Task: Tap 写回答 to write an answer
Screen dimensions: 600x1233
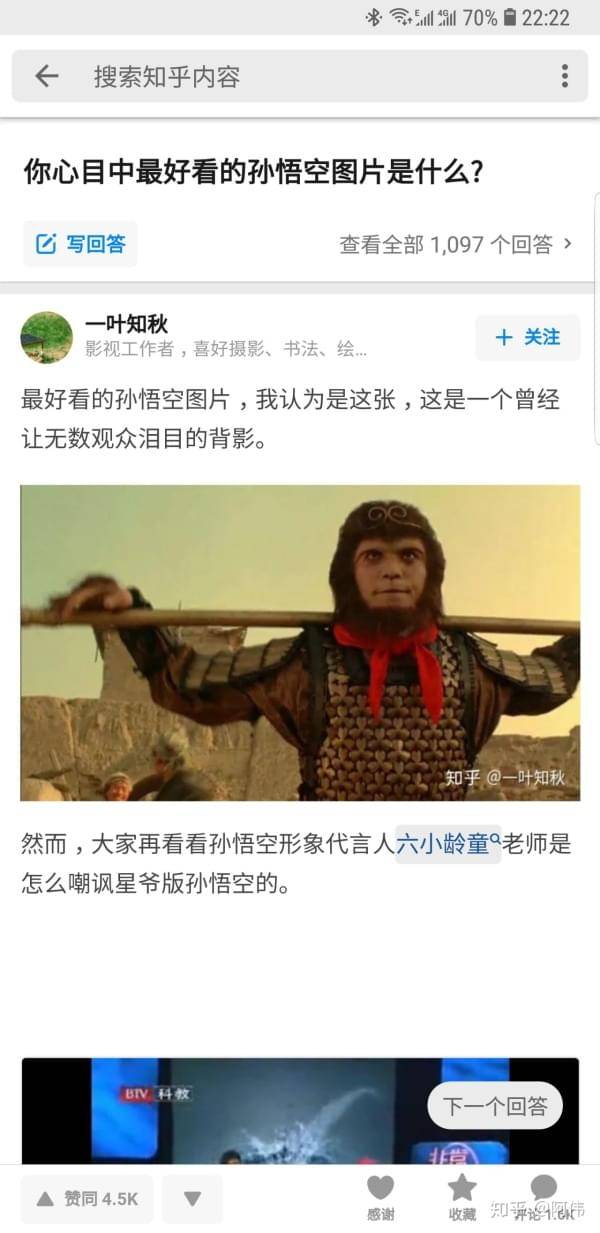Action: pos(80,244)
